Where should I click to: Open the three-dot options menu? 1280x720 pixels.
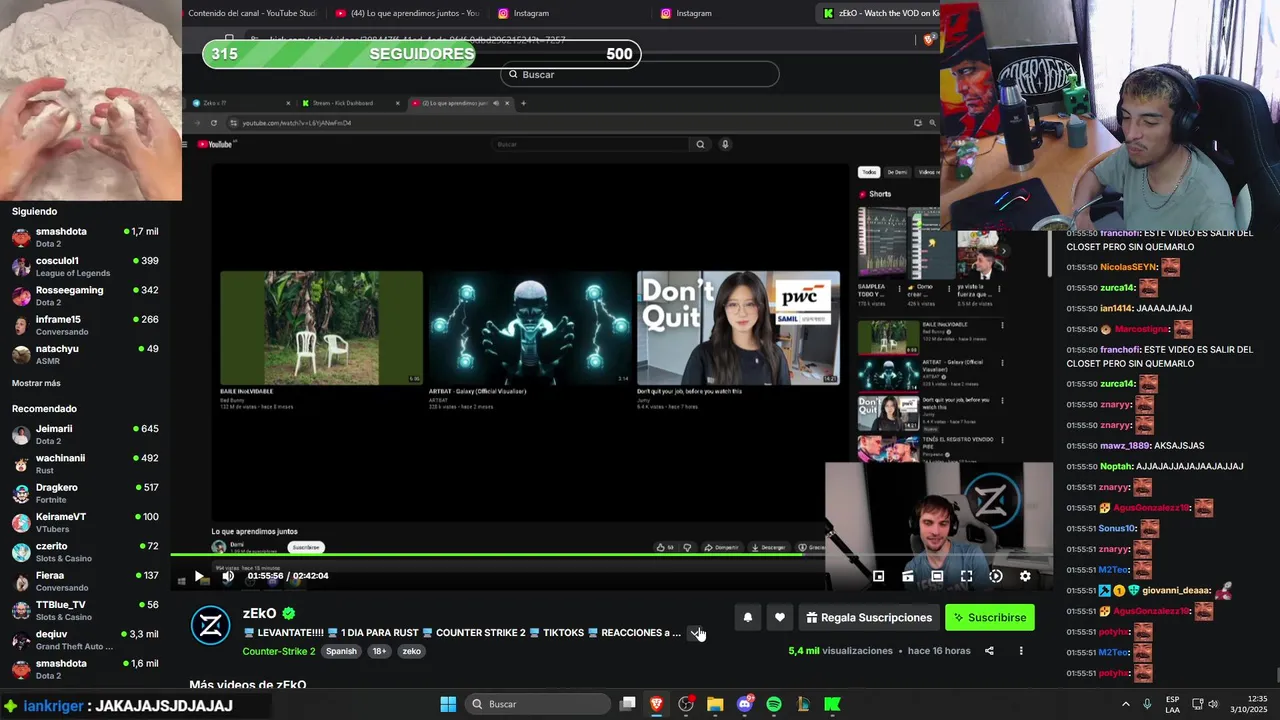click(1021, 651)
